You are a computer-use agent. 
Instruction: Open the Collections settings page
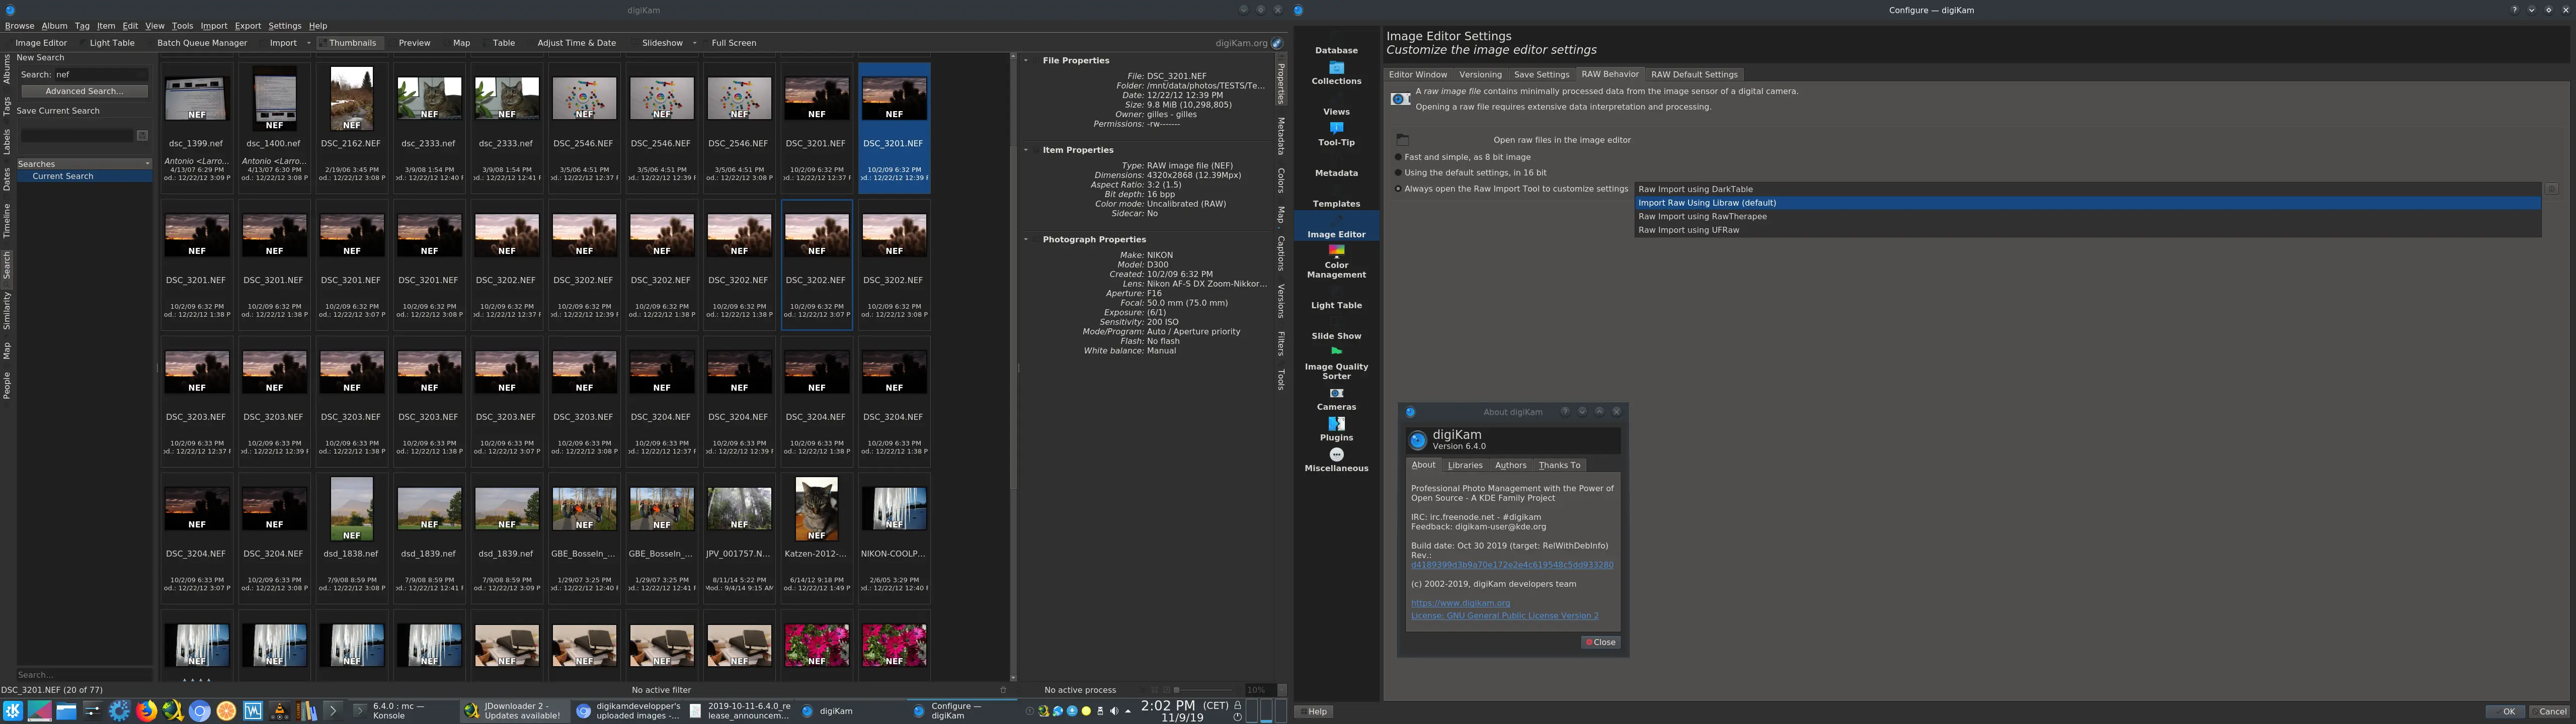1336,74
